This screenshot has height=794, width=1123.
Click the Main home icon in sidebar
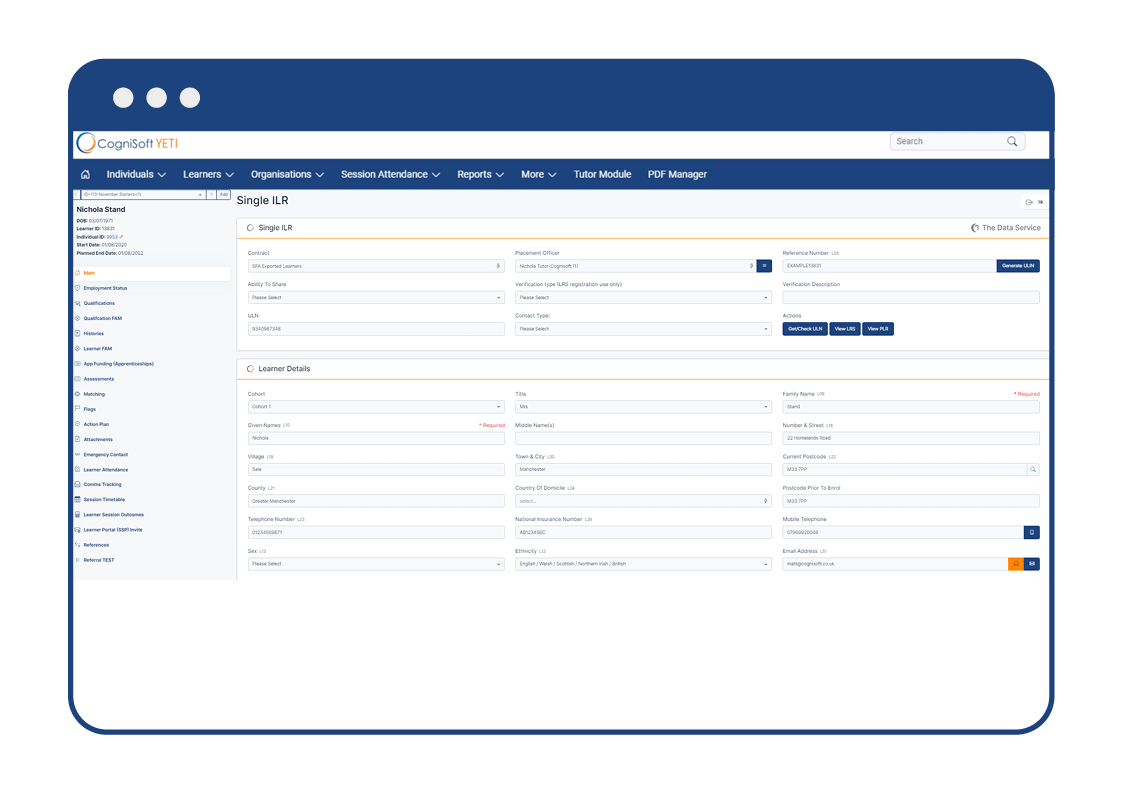[77, 273]
